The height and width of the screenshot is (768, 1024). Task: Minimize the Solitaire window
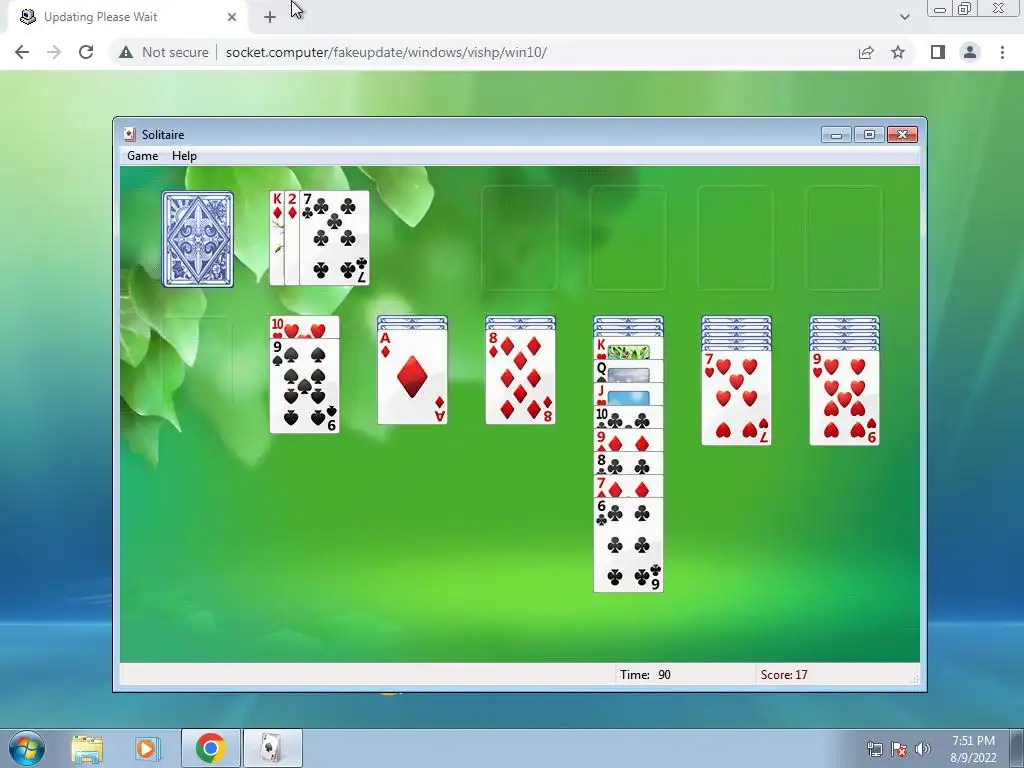(837, 135)
